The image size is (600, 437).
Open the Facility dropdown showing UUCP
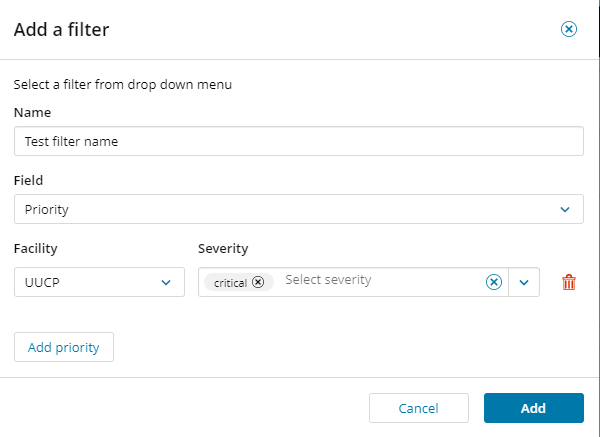pyautogui.click(x=99, y=282)
